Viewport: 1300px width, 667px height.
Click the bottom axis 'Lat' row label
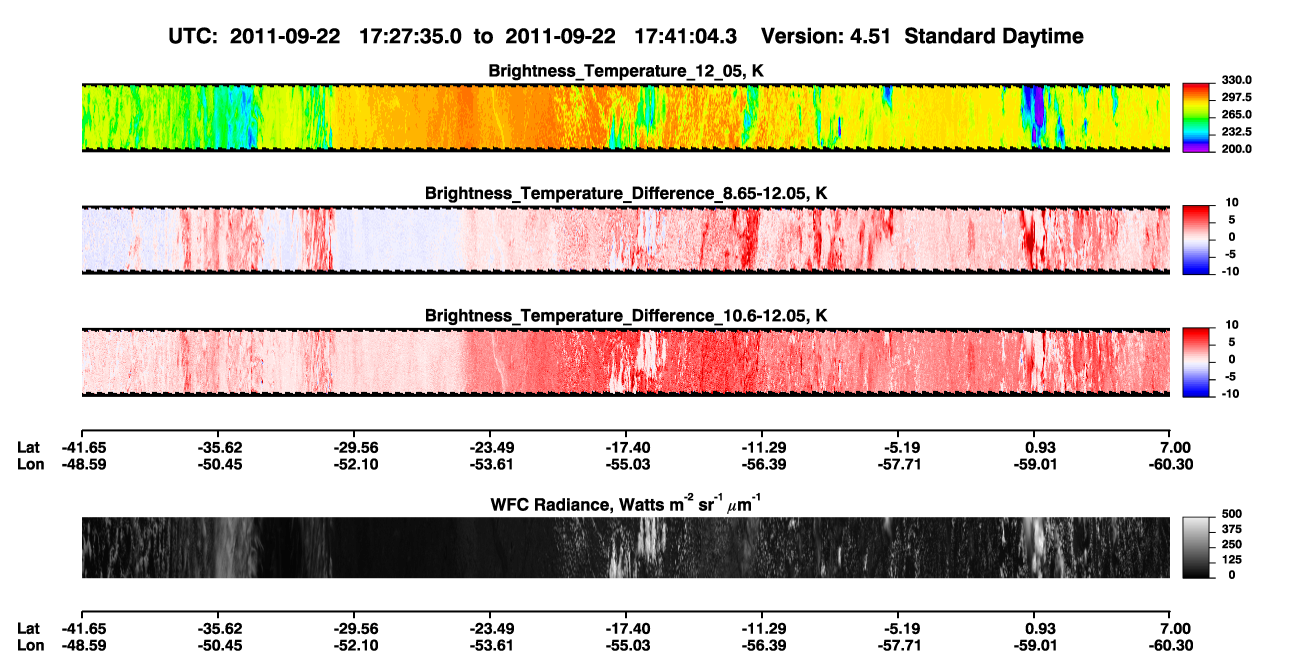(x=29, y=628)
